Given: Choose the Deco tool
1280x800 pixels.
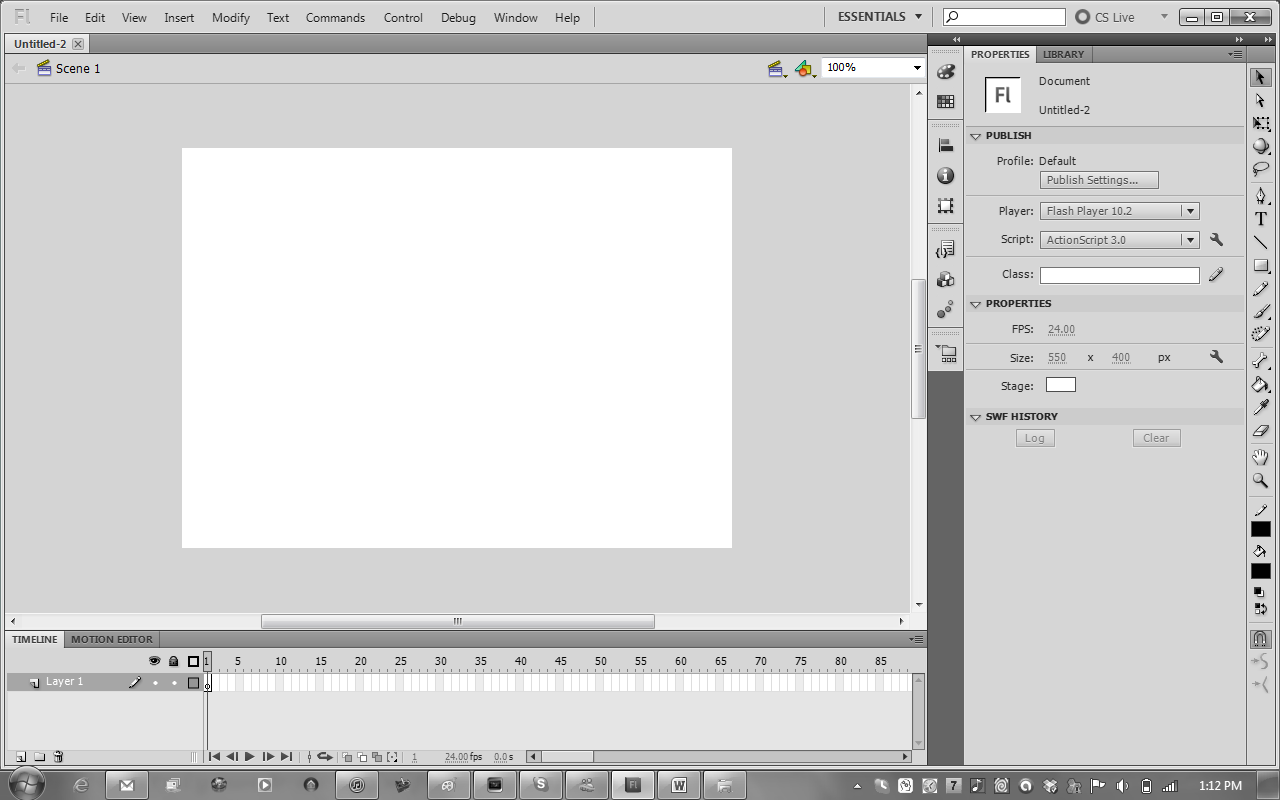Looking at the screenshot, I should (1261, 334).
